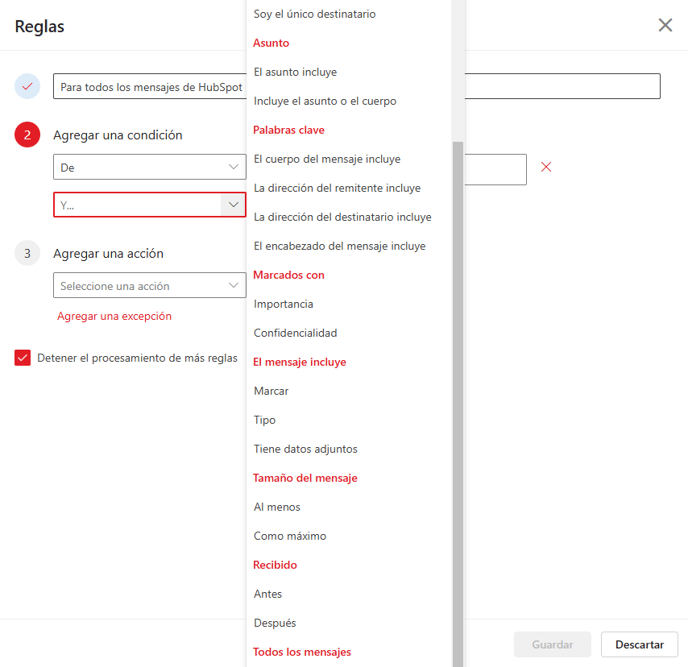The image size is (688, 667).
Task: Open the Seleccione una acción dropdown
Action: click(150, 285)
